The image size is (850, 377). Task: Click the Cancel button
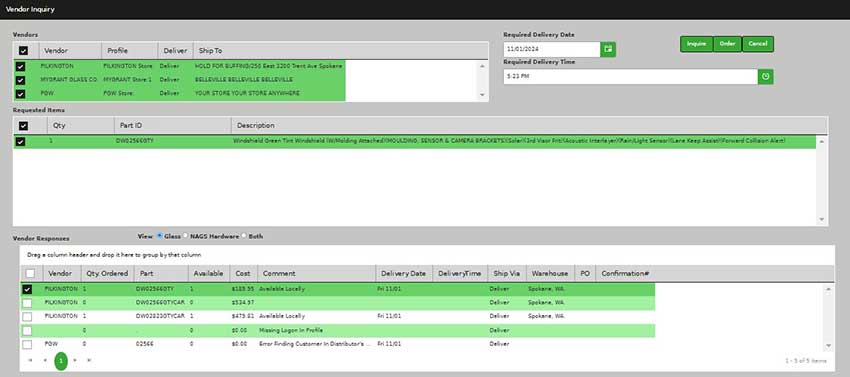click(x=758, y=44)
